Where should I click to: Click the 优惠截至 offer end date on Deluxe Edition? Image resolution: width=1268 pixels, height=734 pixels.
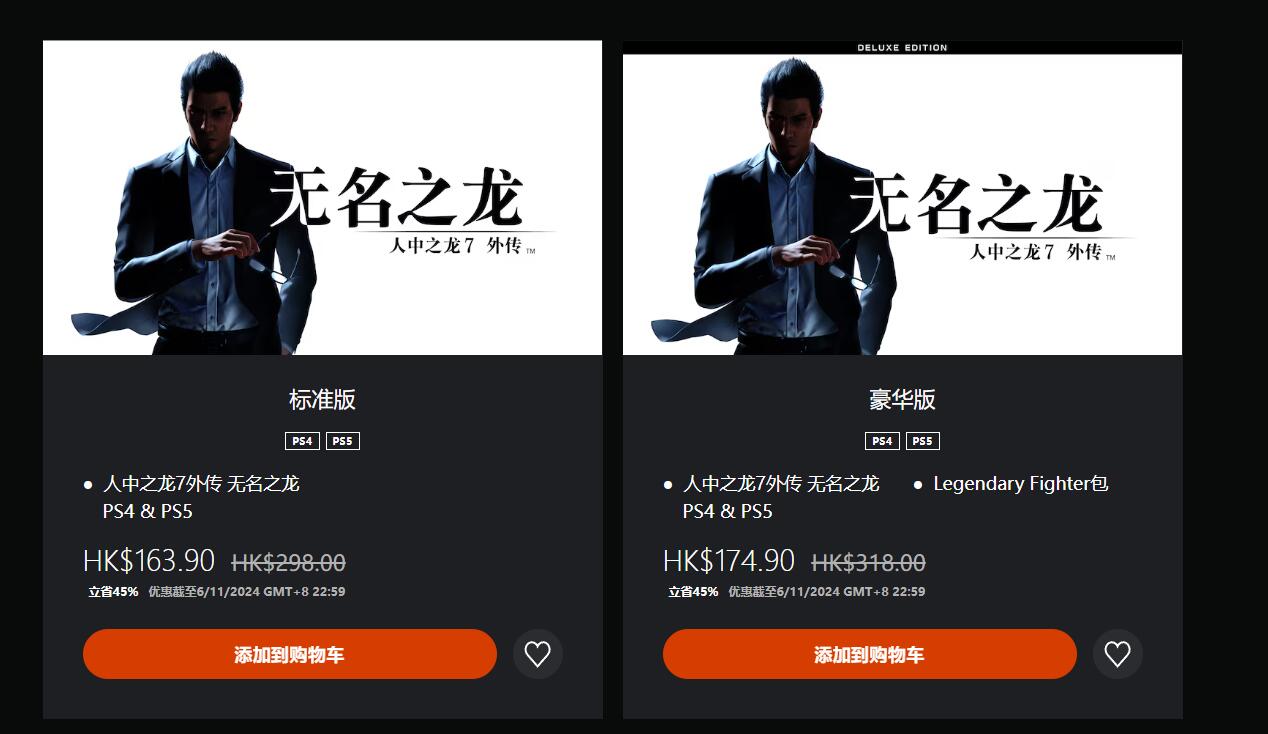tap(826, 592)
